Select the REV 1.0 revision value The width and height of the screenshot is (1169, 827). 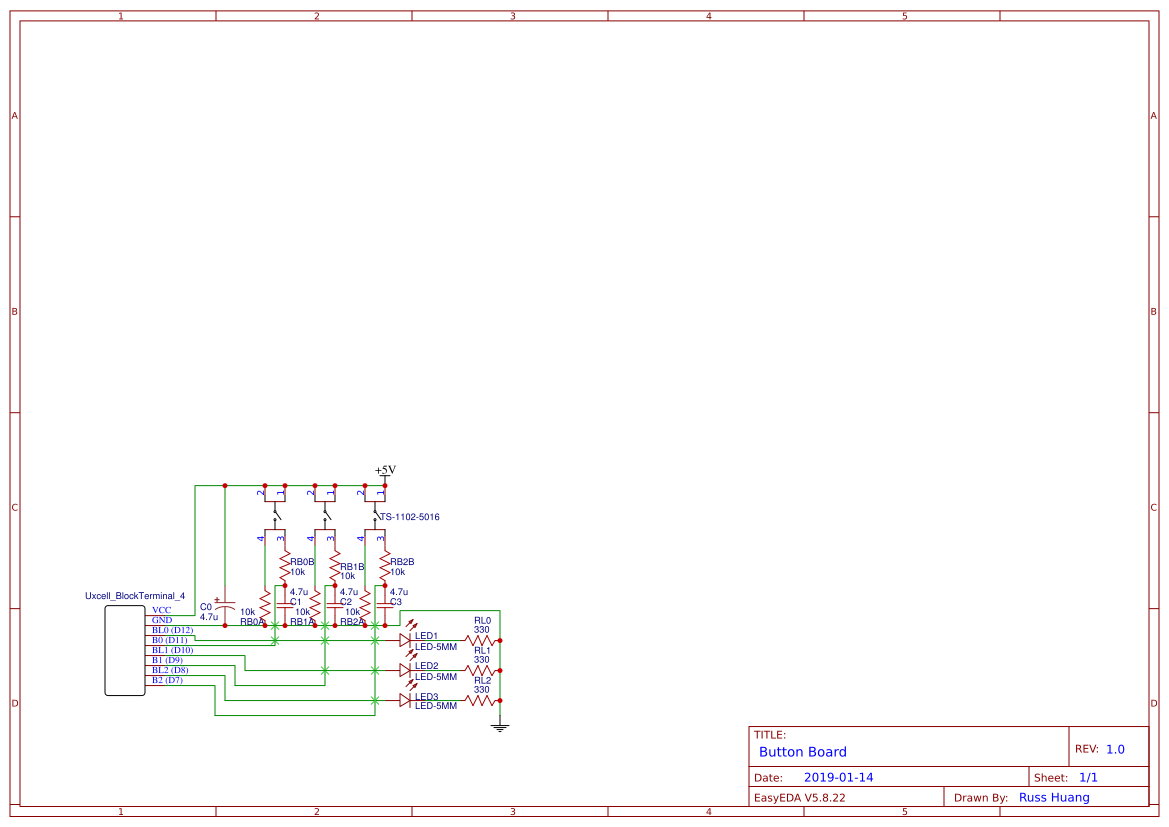pos(1115,749)
